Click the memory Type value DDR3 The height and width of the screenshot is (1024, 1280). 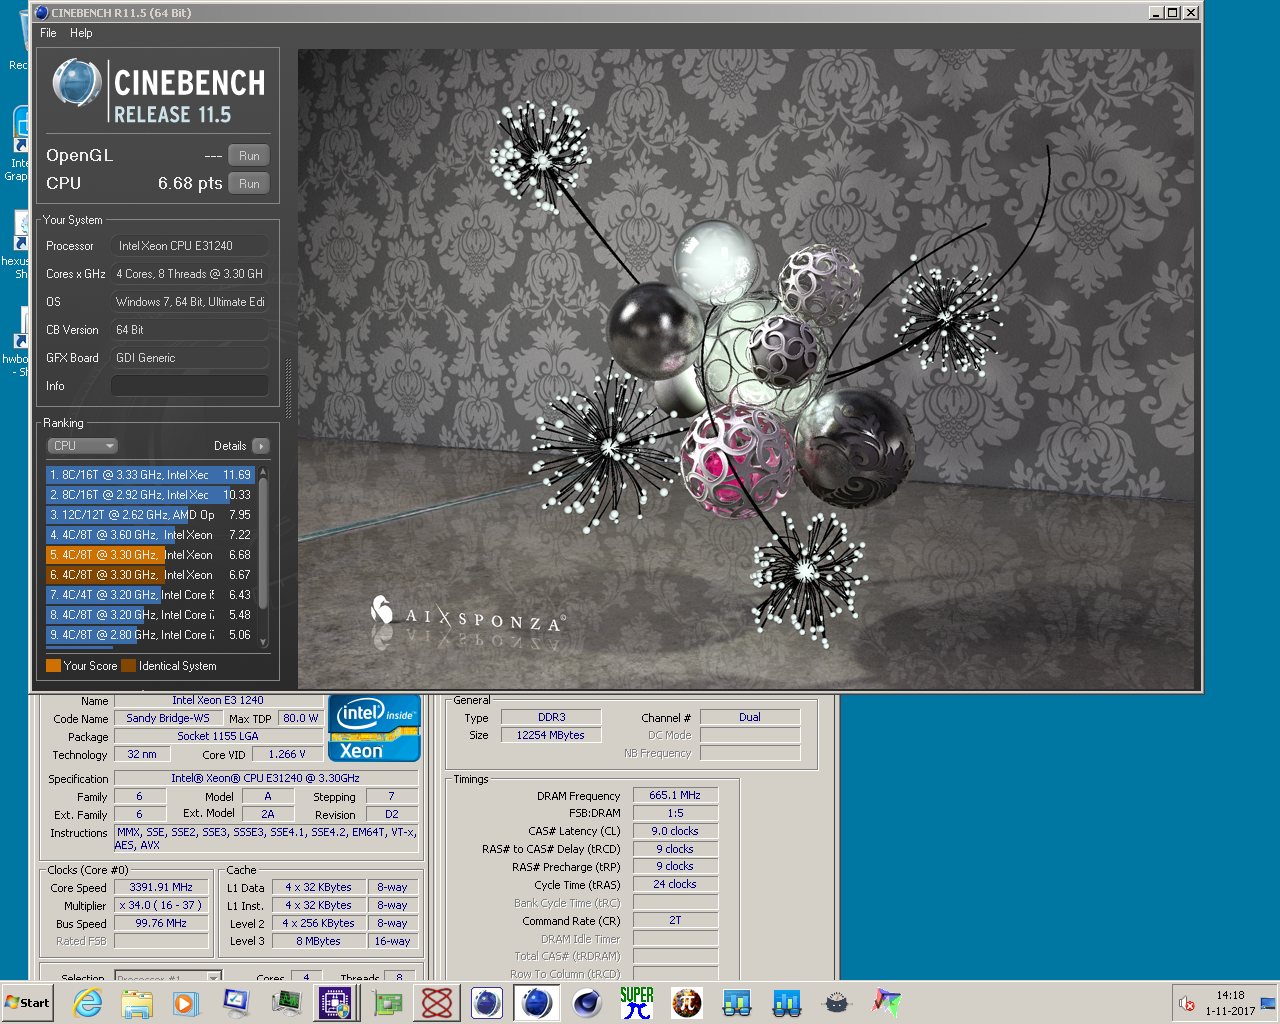click(x=551, y=718)
